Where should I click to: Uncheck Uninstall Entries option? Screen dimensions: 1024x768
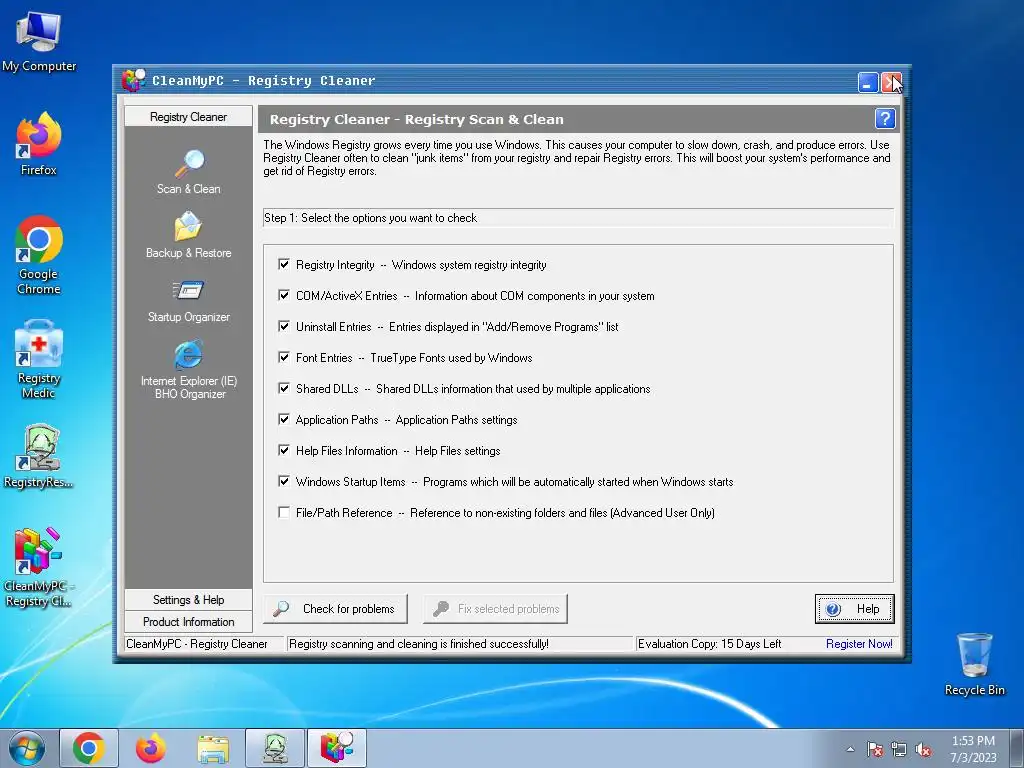284,327
